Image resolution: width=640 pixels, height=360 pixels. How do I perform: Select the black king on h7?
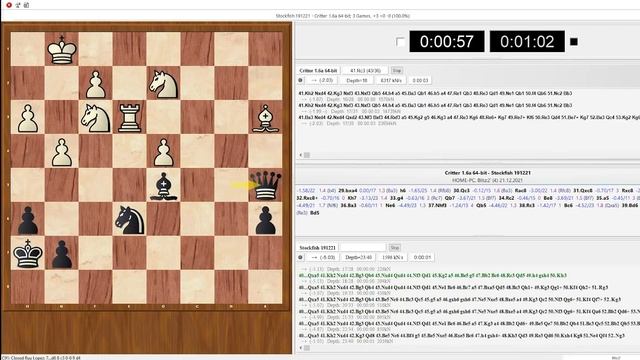28,253
